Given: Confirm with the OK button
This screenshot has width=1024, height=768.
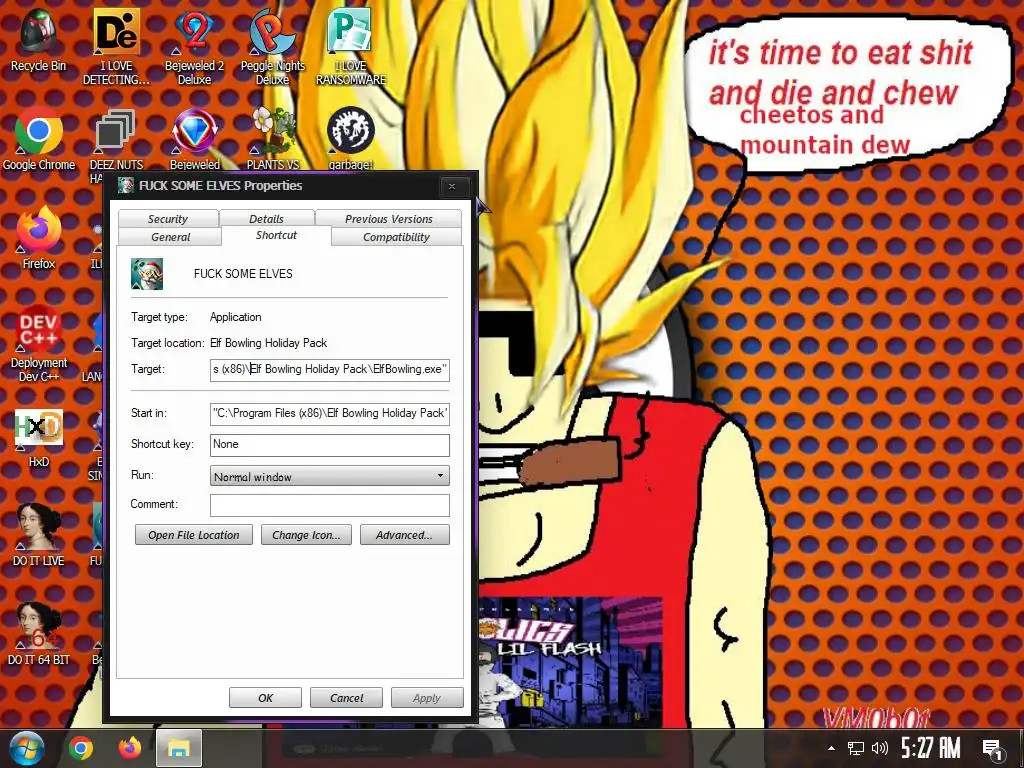Looking at the screenshot, I should pyautogui.click(x=265, y=697).
